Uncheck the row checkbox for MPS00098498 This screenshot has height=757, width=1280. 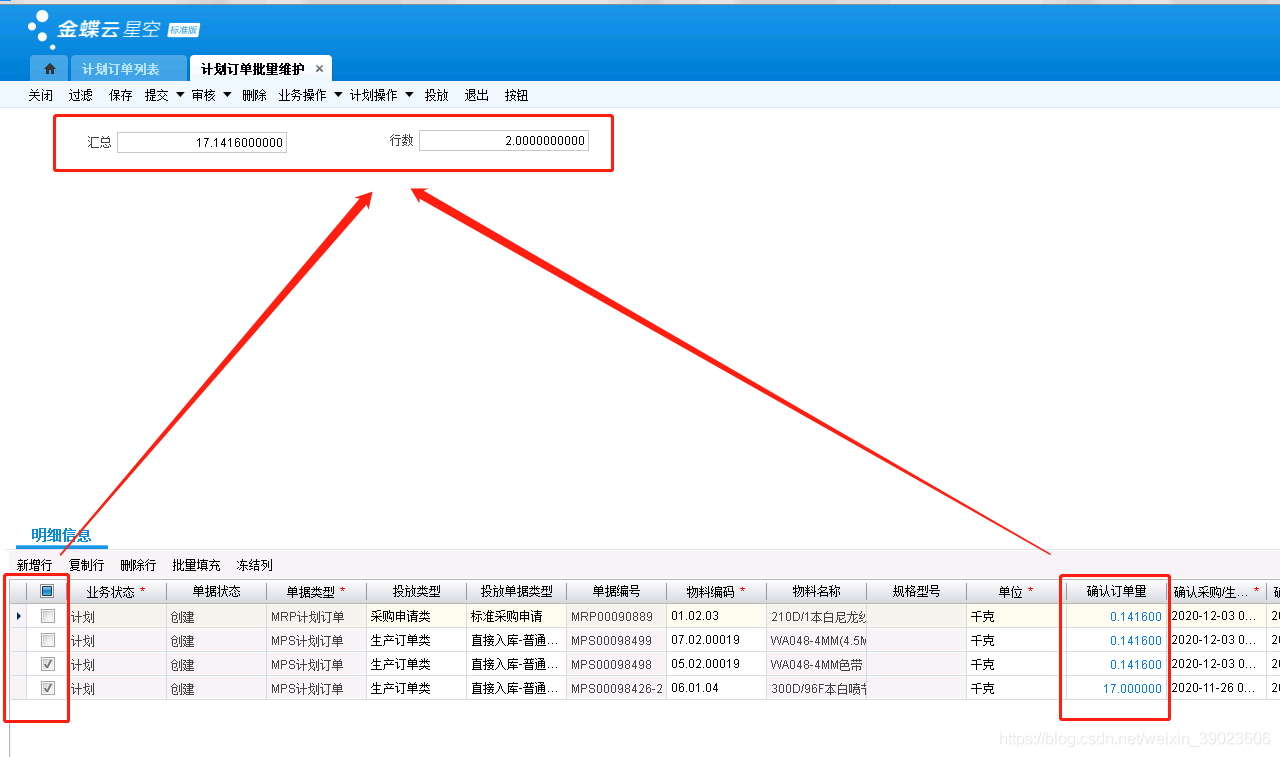click(47, 664)
